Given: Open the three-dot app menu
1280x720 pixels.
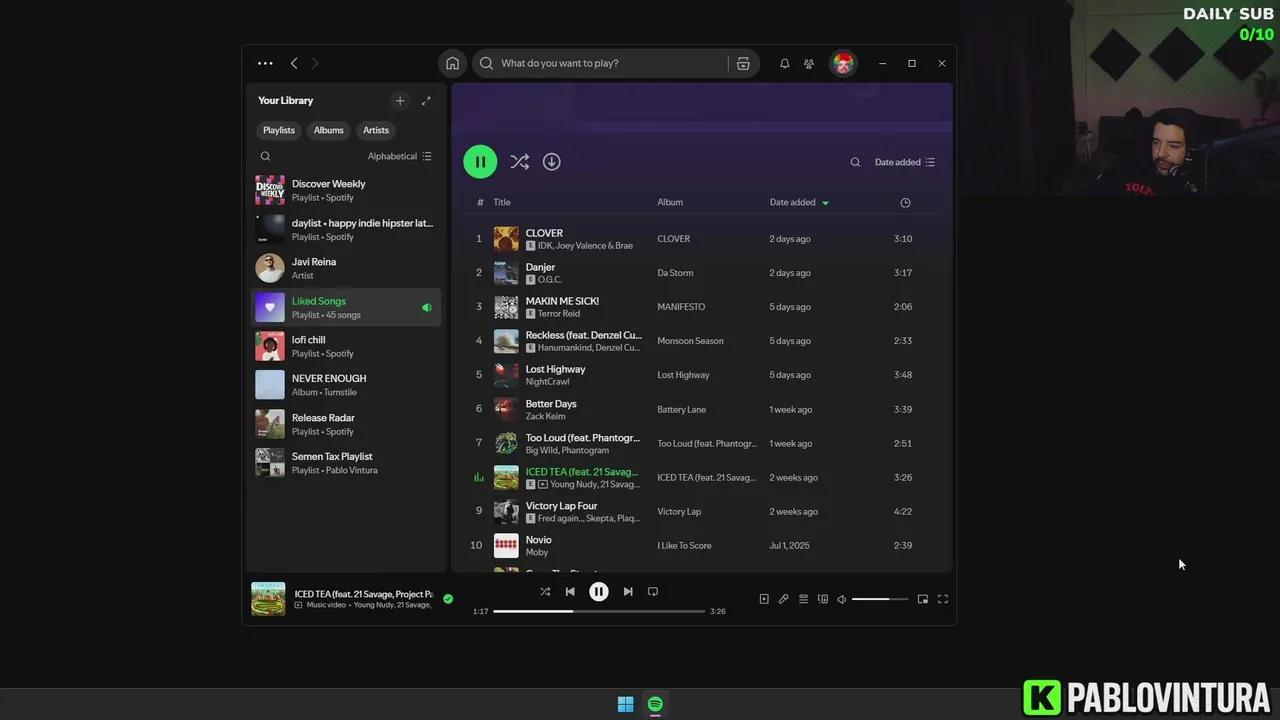Looking at the screenshot, I should (265, 63).
